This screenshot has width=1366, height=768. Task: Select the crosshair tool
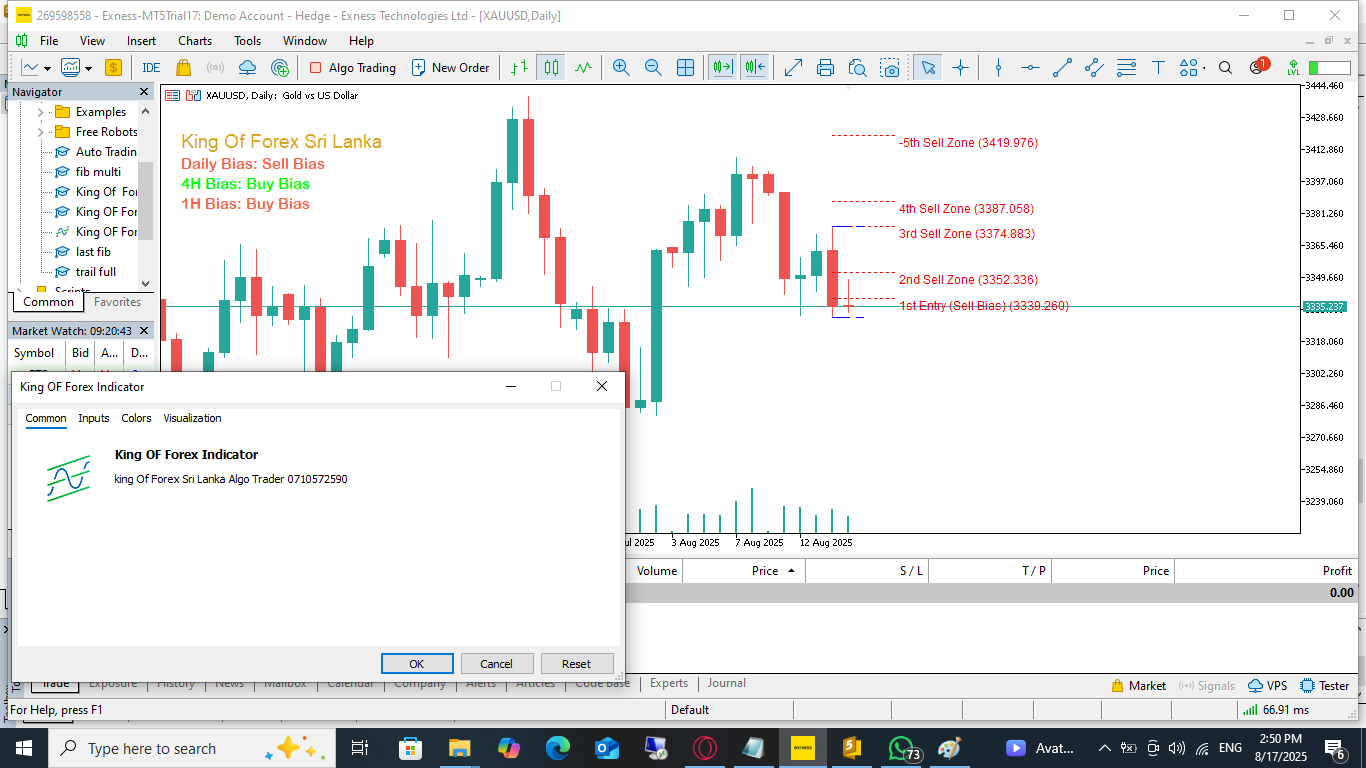coord(960,68)
